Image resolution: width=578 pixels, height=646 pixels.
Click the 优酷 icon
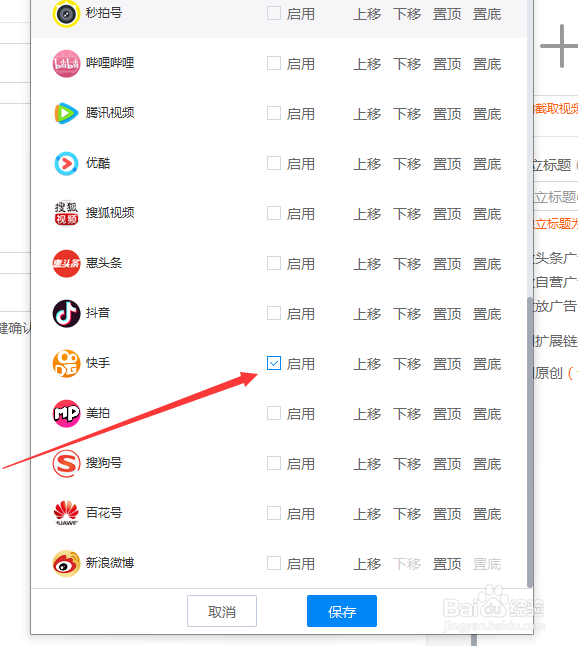tap(66, 164)
